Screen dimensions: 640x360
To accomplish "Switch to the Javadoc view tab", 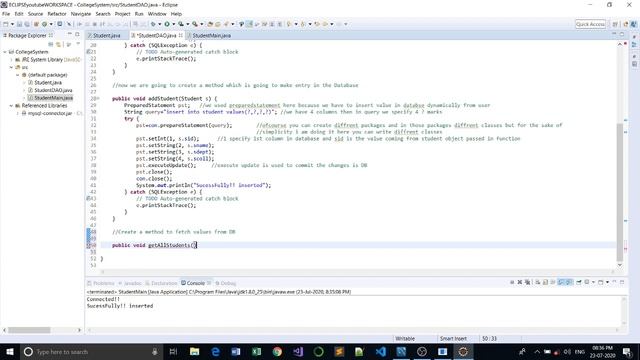I will point(130,283).
